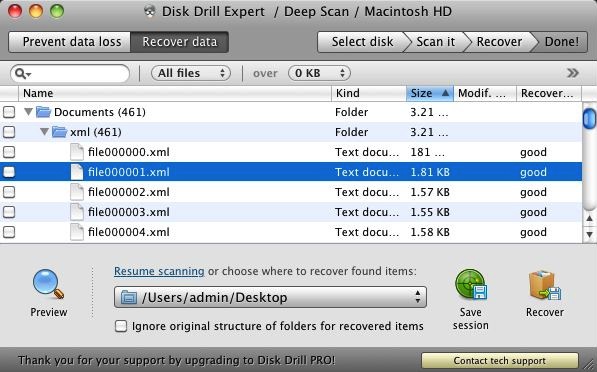Check the xml (461) folder checkbox
This screenshot has width=597, height=372.
tap(9, 132)
